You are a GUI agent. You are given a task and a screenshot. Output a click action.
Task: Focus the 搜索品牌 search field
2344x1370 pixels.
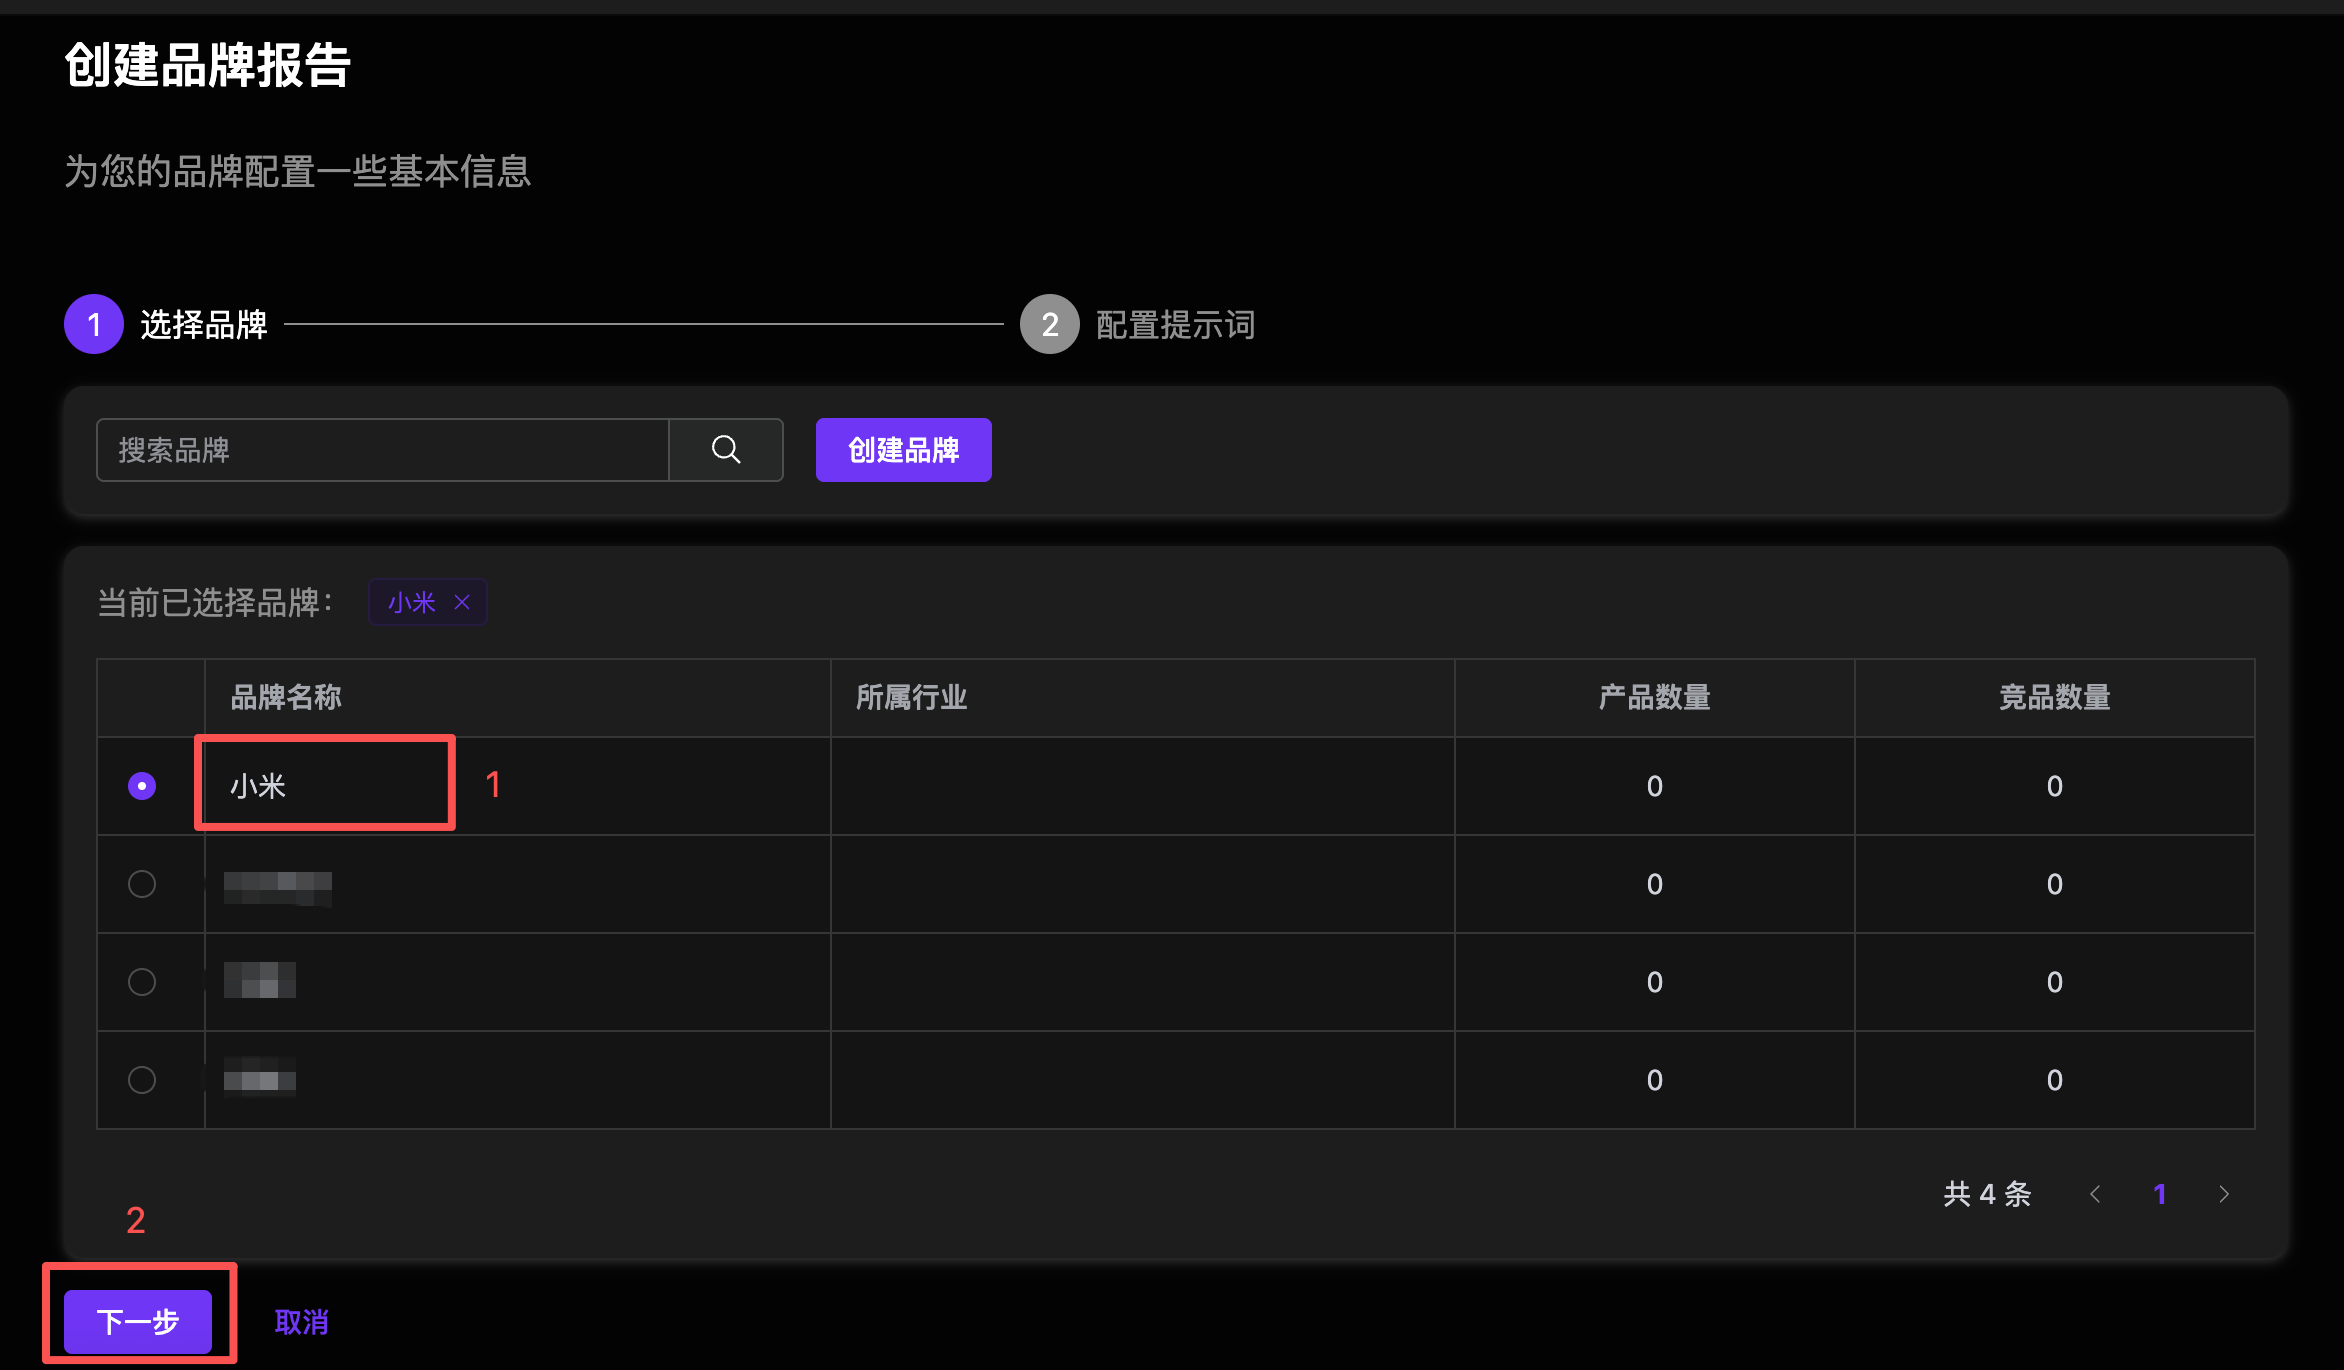(x=382, y=450)
